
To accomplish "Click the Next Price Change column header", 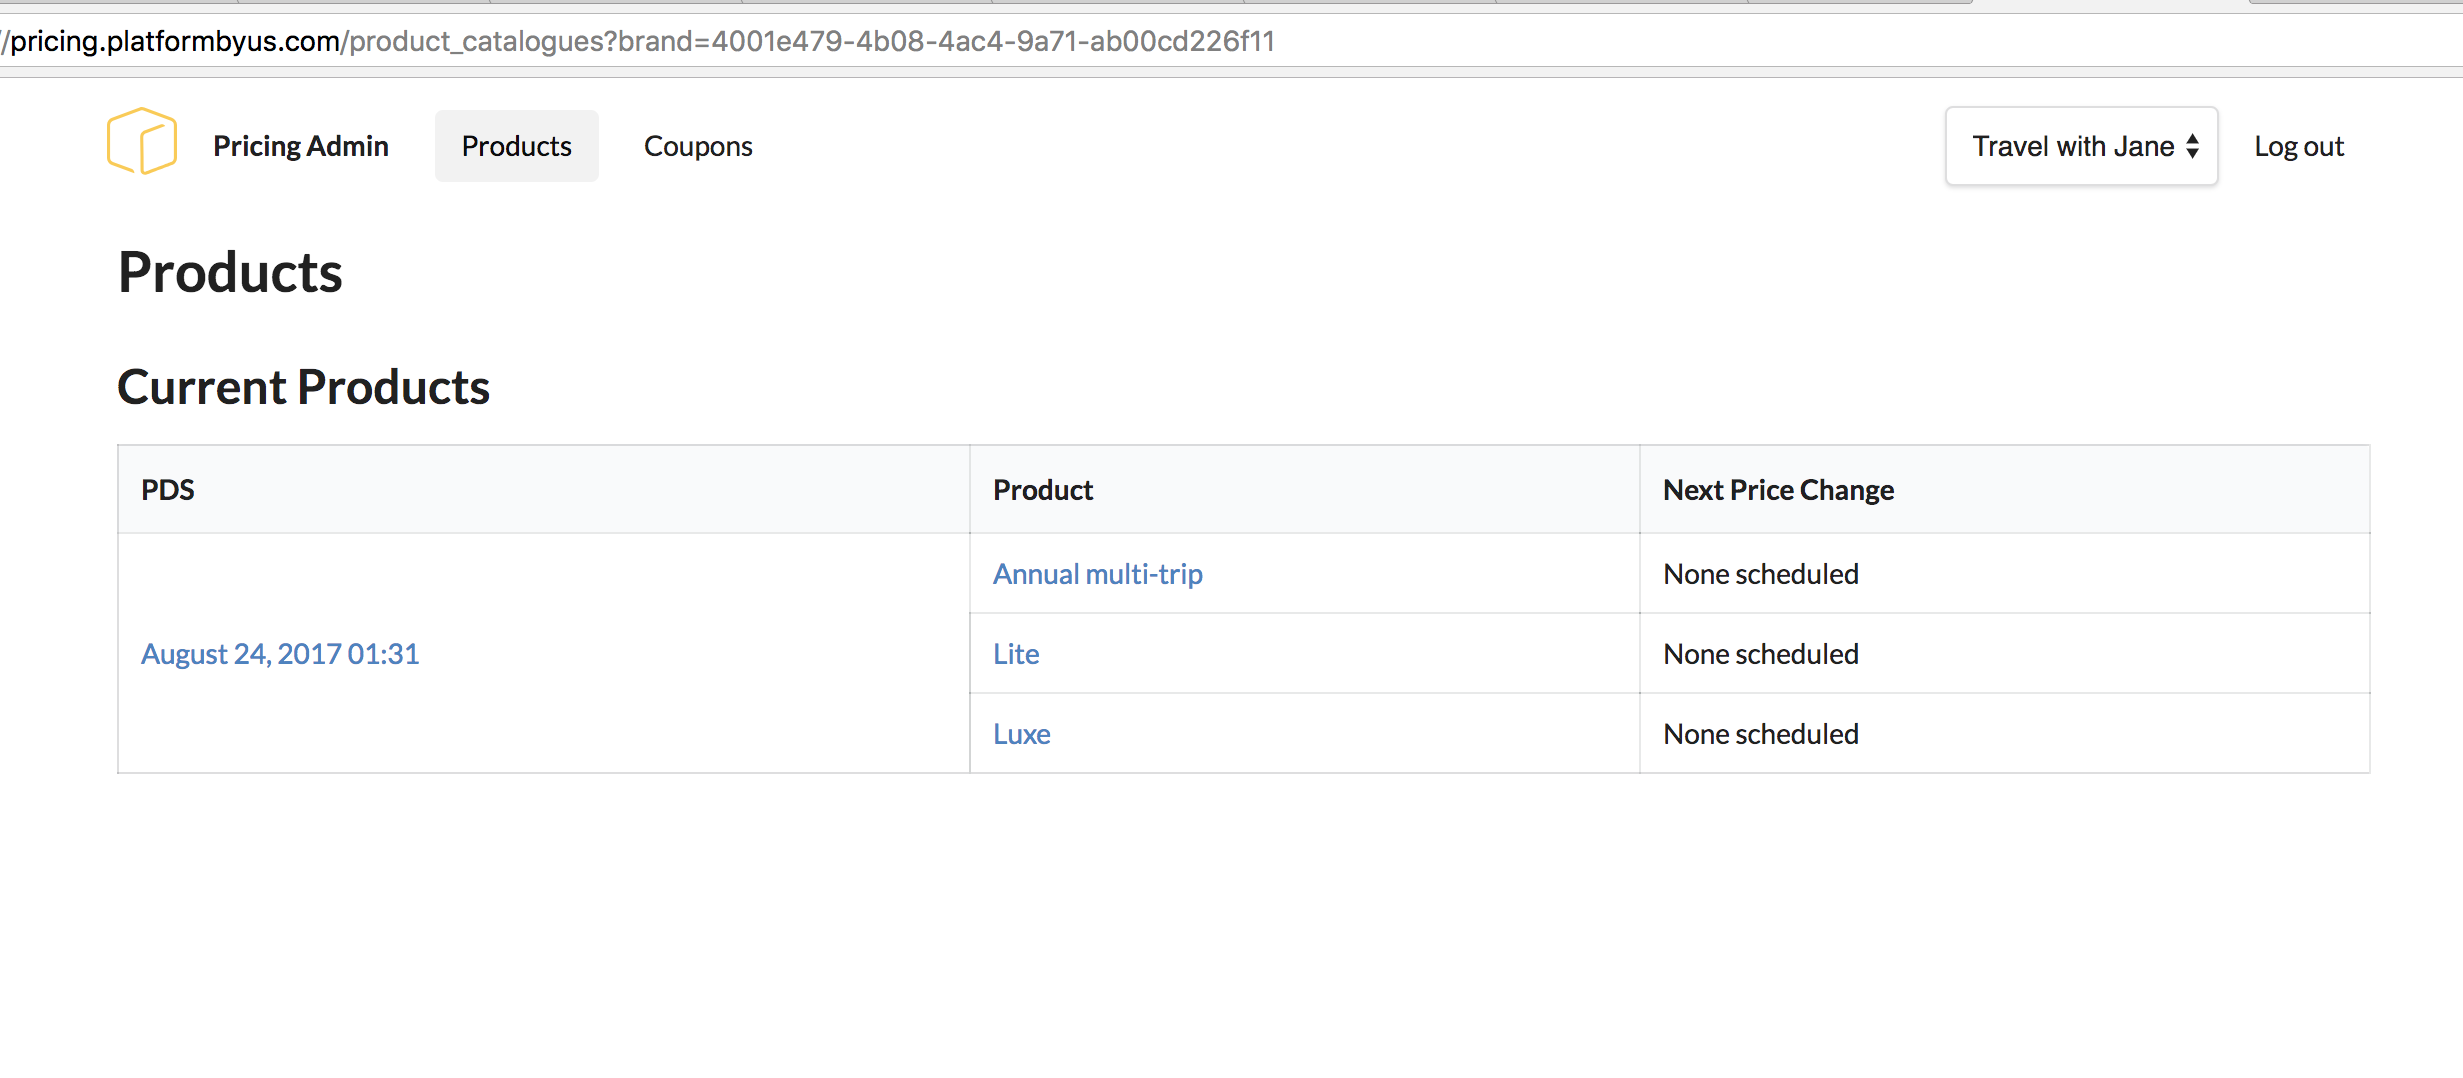I will pos(1778,490).
